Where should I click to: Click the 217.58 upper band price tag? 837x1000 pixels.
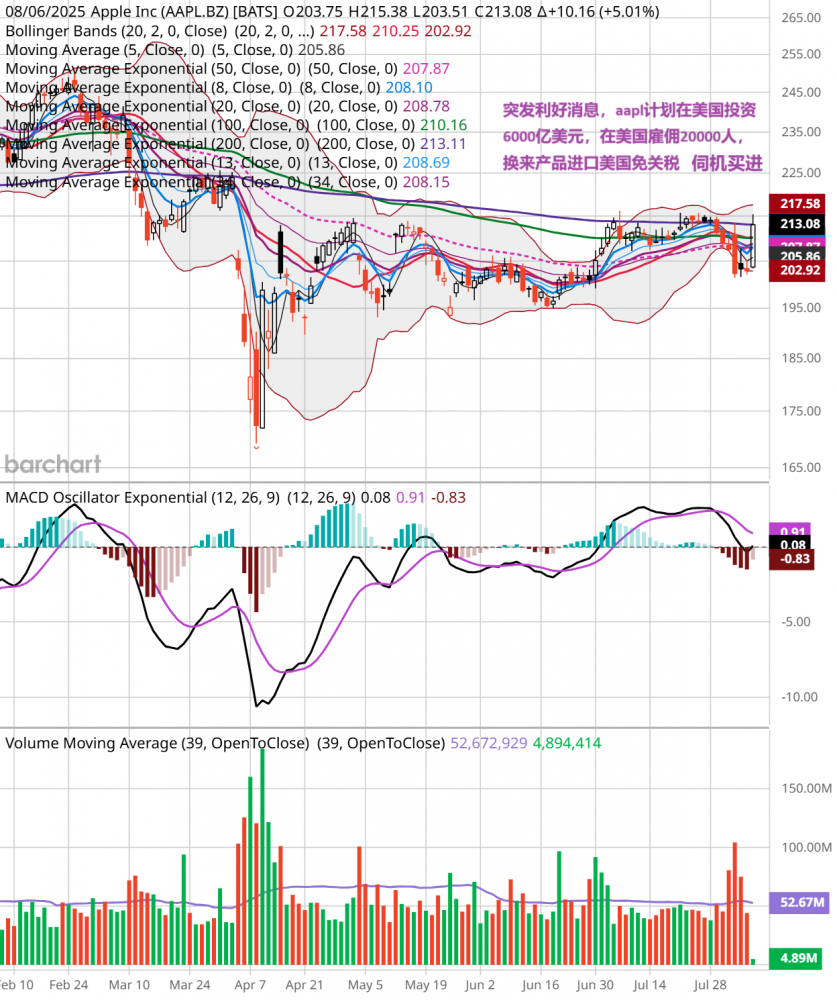pyautogui.click(x=799, y=203)
